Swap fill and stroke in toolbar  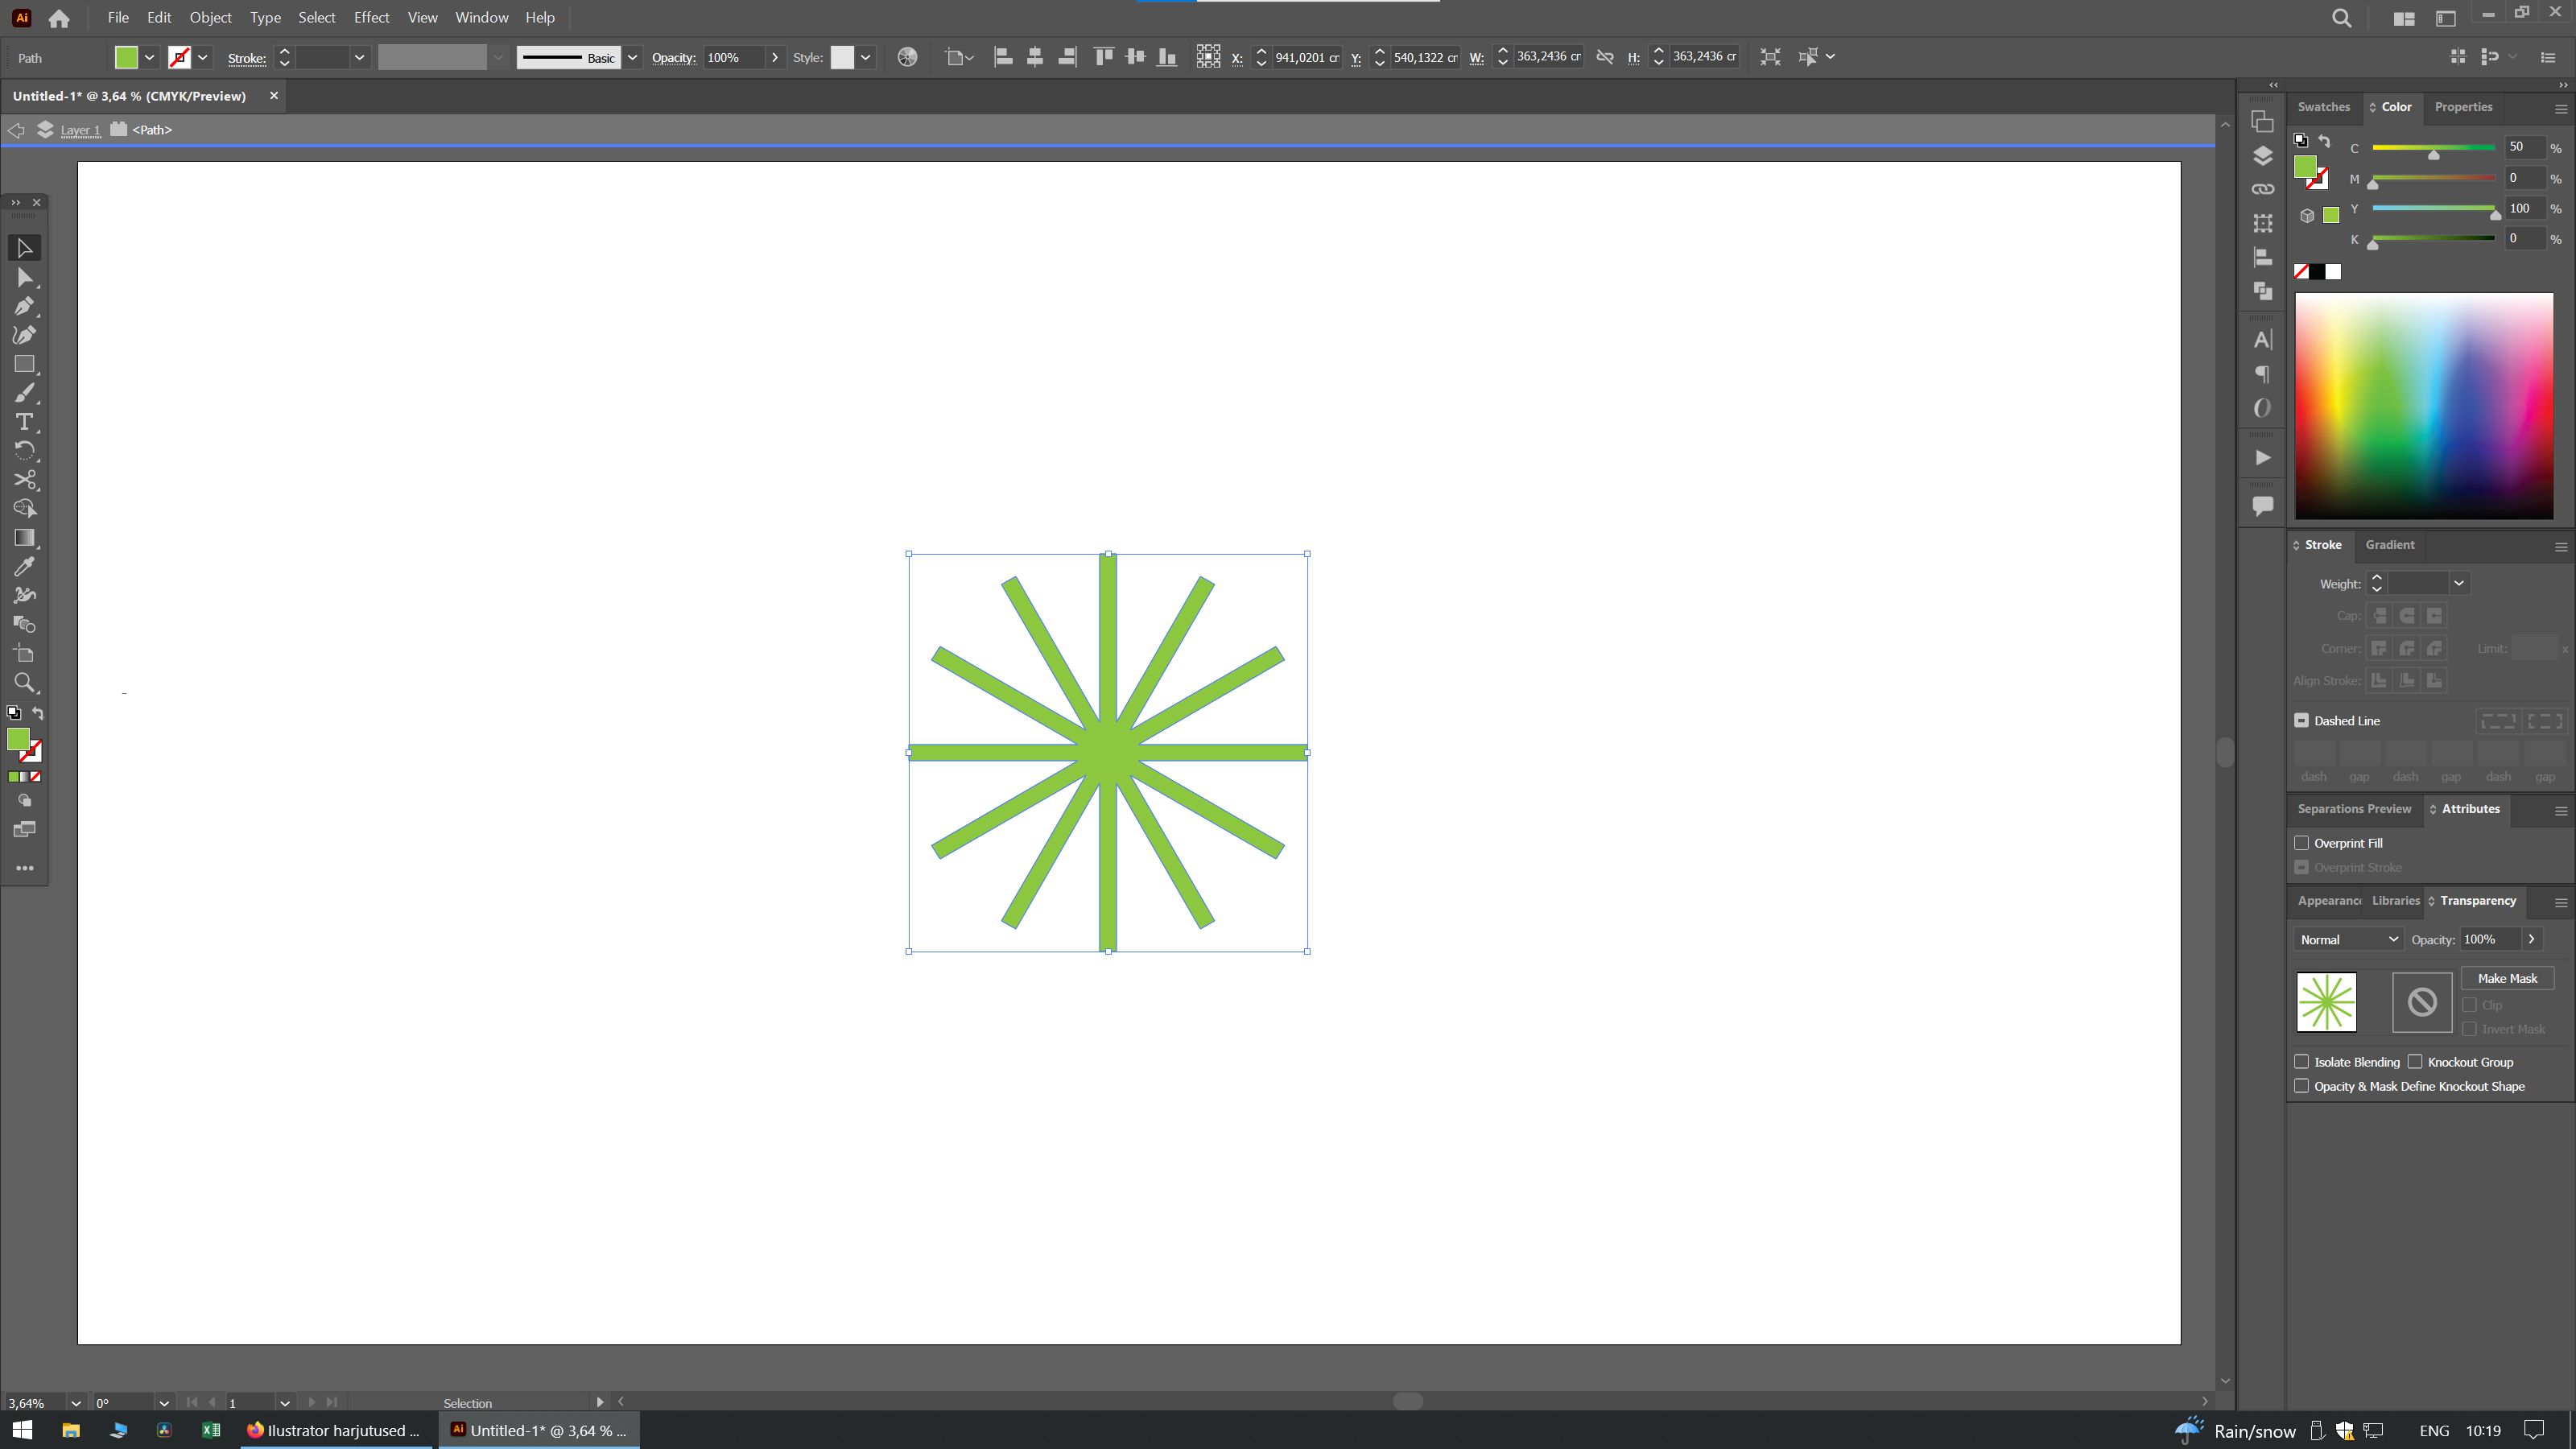click(x=38, y=713)
